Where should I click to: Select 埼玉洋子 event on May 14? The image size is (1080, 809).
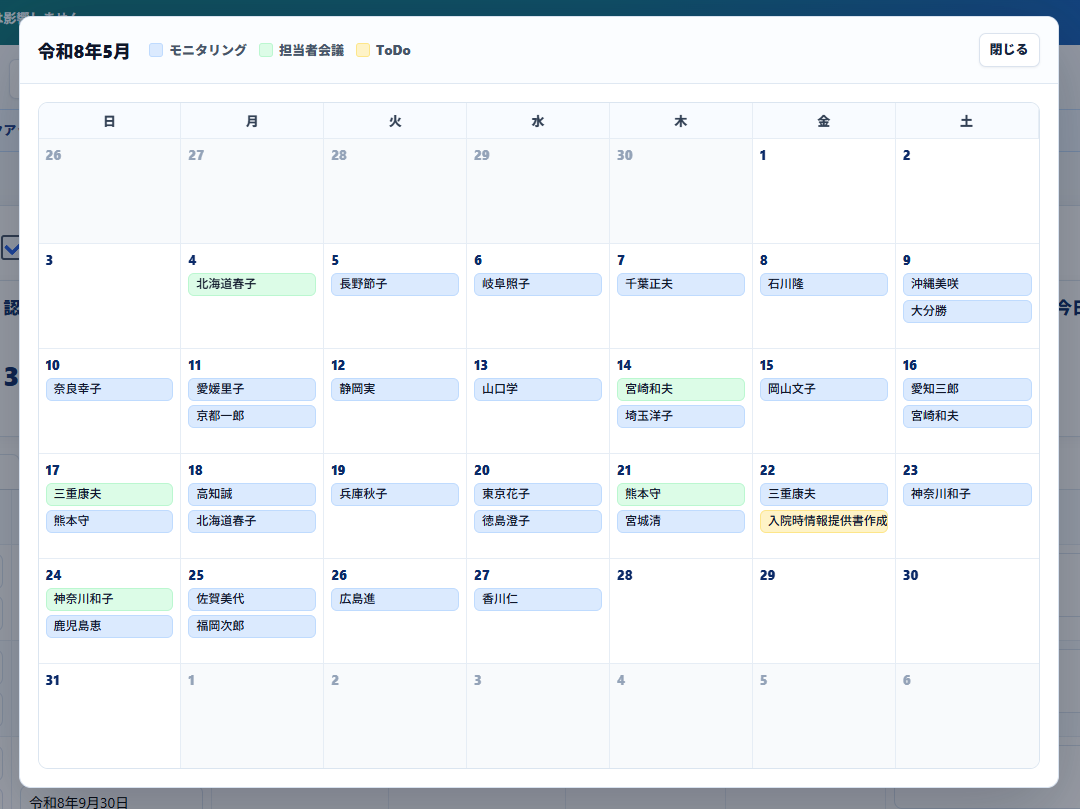pos(681,417)
